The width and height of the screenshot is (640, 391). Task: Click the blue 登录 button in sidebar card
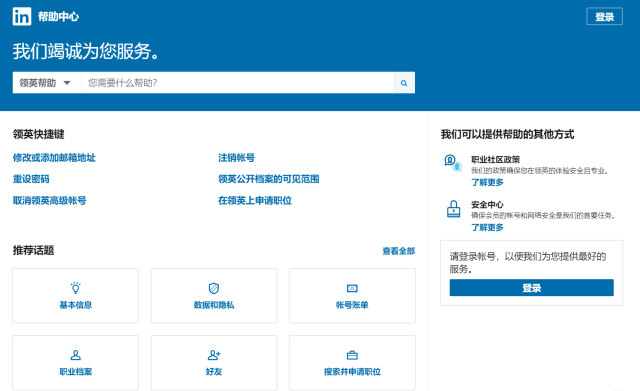(531, 288)
